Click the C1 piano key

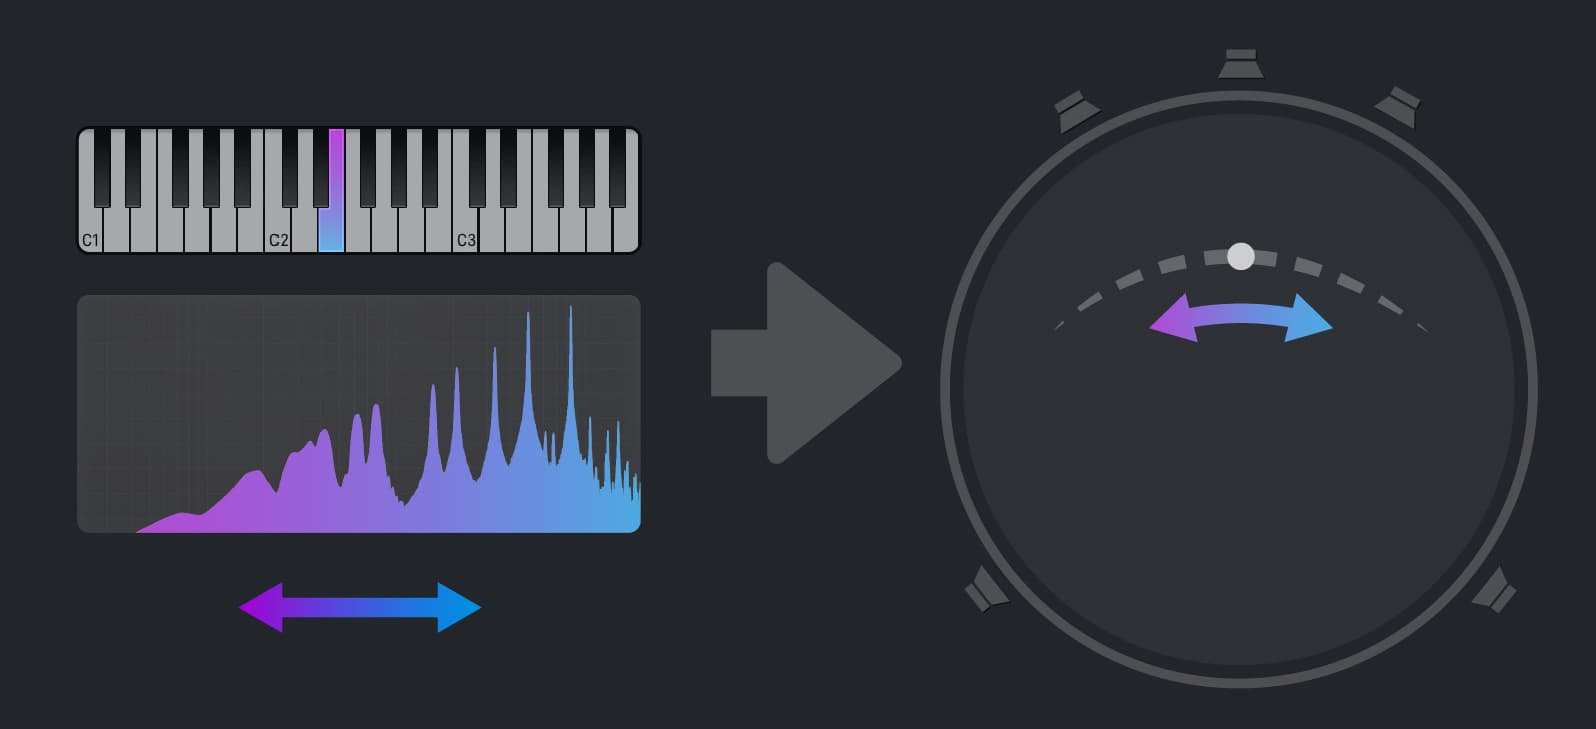click(x=91, y=230)
